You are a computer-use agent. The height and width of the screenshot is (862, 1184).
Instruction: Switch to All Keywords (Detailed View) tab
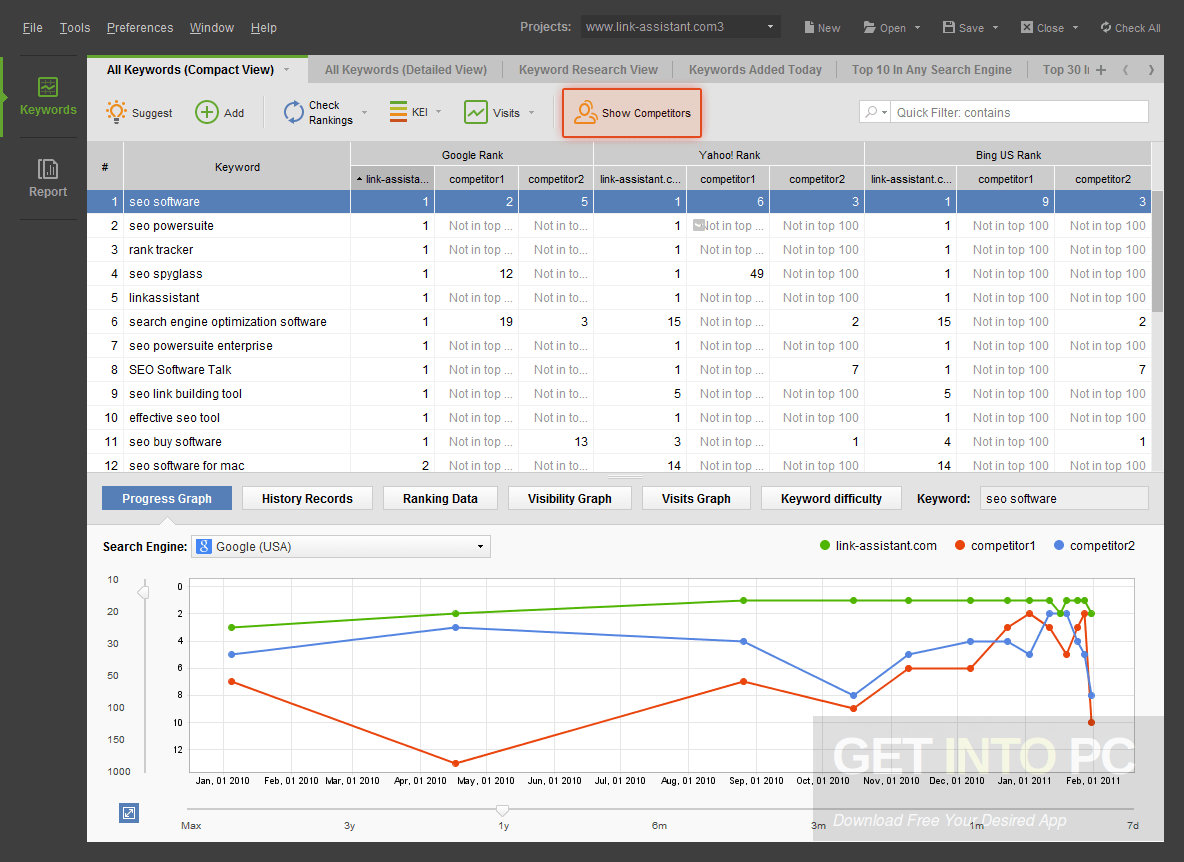click(x=405, y=69)
